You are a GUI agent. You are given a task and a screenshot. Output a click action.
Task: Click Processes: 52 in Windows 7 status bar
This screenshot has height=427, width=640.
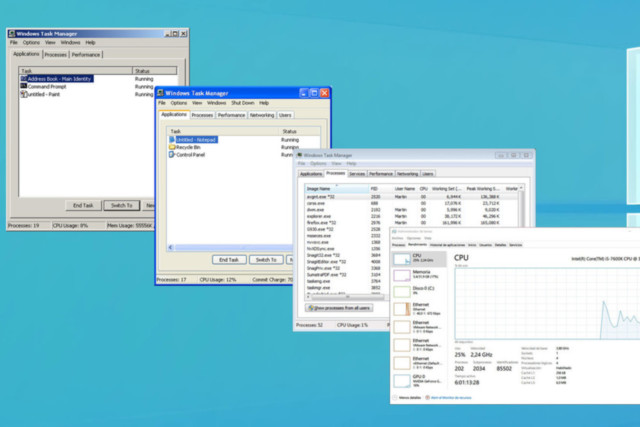tap(309, 325)
